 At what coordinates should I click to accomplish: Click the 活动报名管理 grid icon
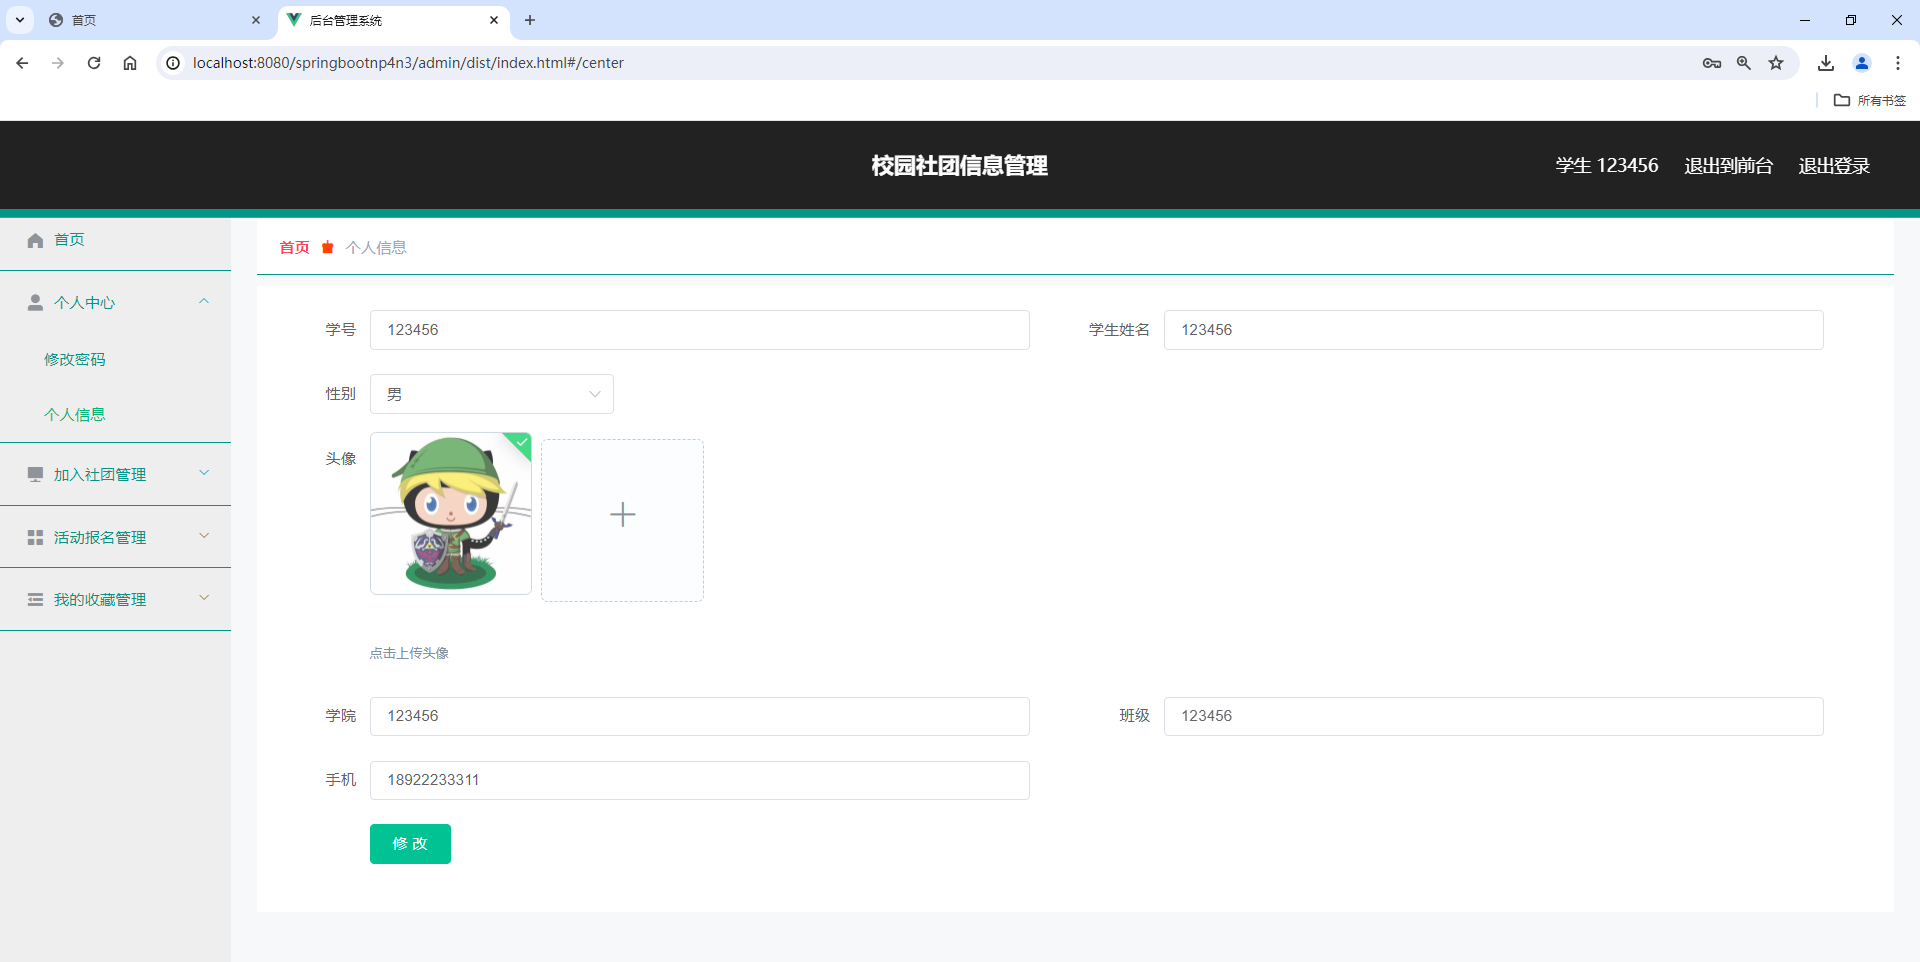pos(35,536)
